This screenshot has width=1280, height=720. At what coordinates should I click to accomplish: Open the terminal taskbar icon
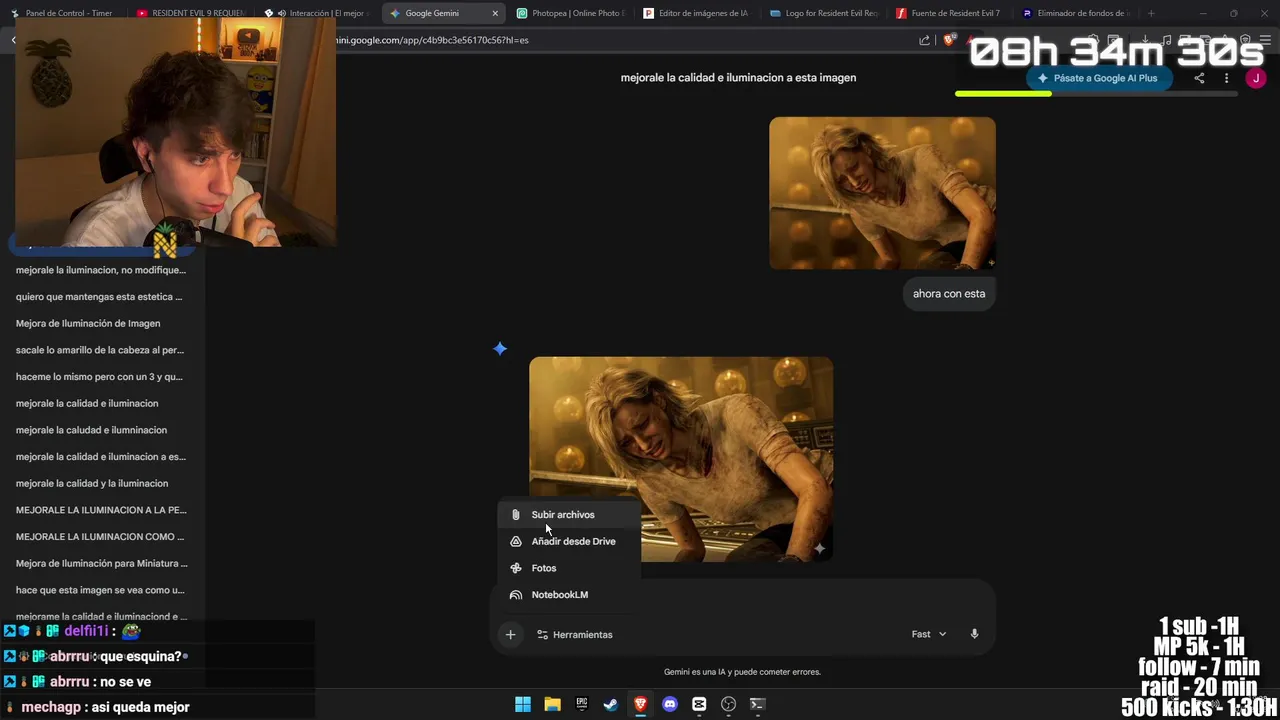tap(757, 704)
